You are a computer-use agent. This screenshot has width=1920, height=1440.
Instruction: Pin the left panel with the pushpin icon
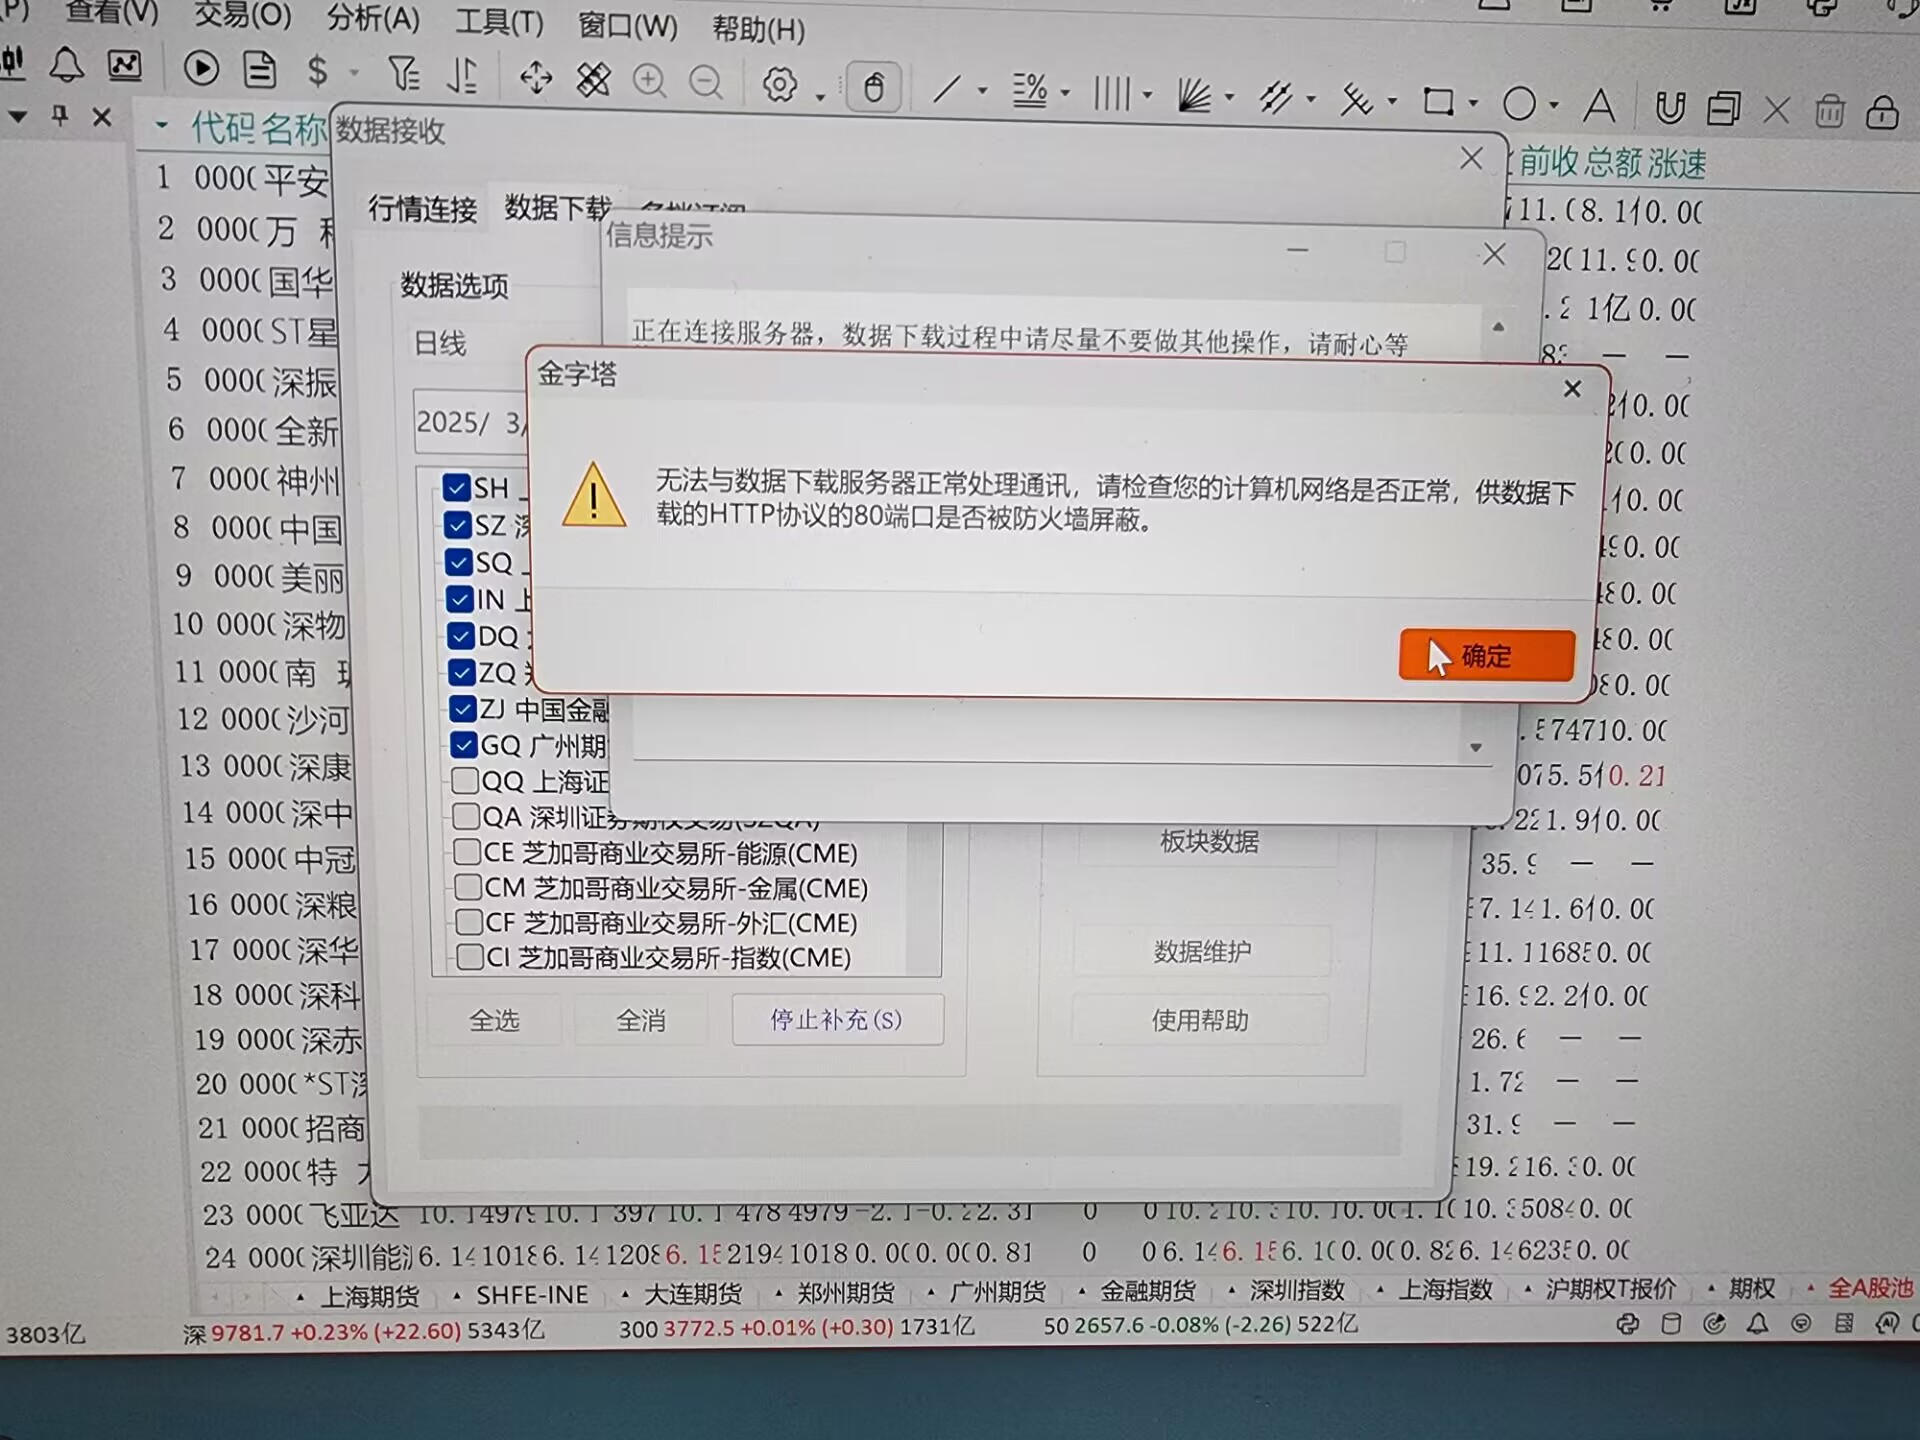60,116
